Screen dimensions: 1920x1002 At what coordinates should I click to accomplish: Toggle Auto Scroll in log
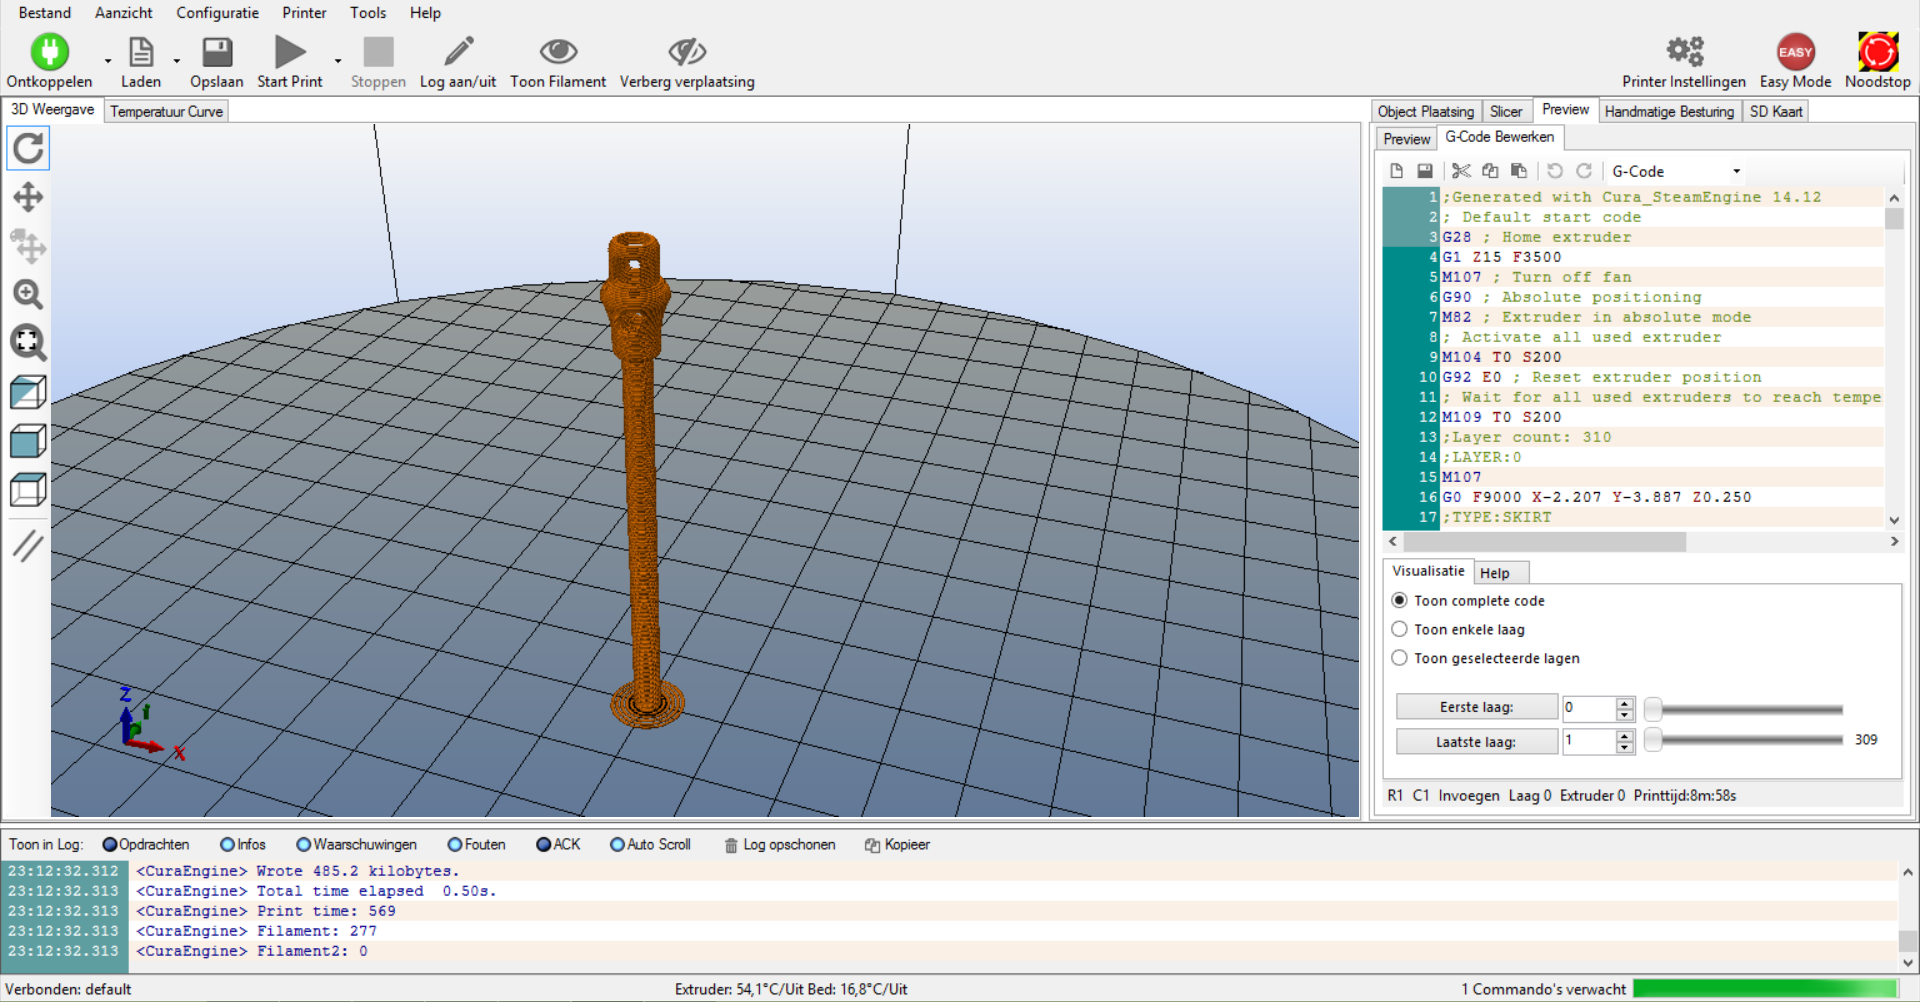[x=617, y=845]
